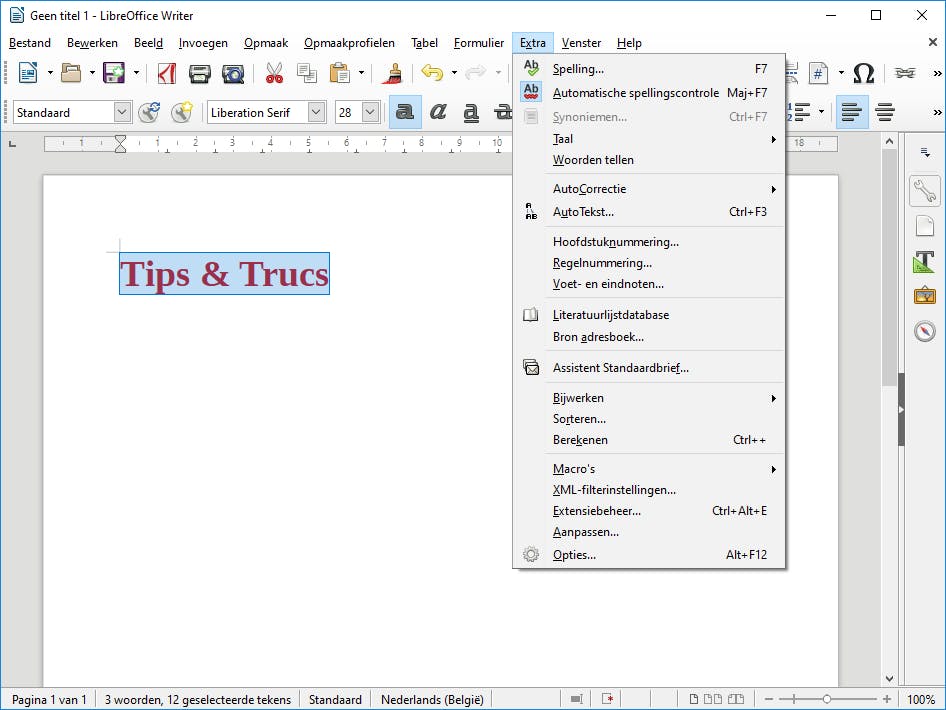
Task: Print the document via printer icon
Action: point(200,73)
